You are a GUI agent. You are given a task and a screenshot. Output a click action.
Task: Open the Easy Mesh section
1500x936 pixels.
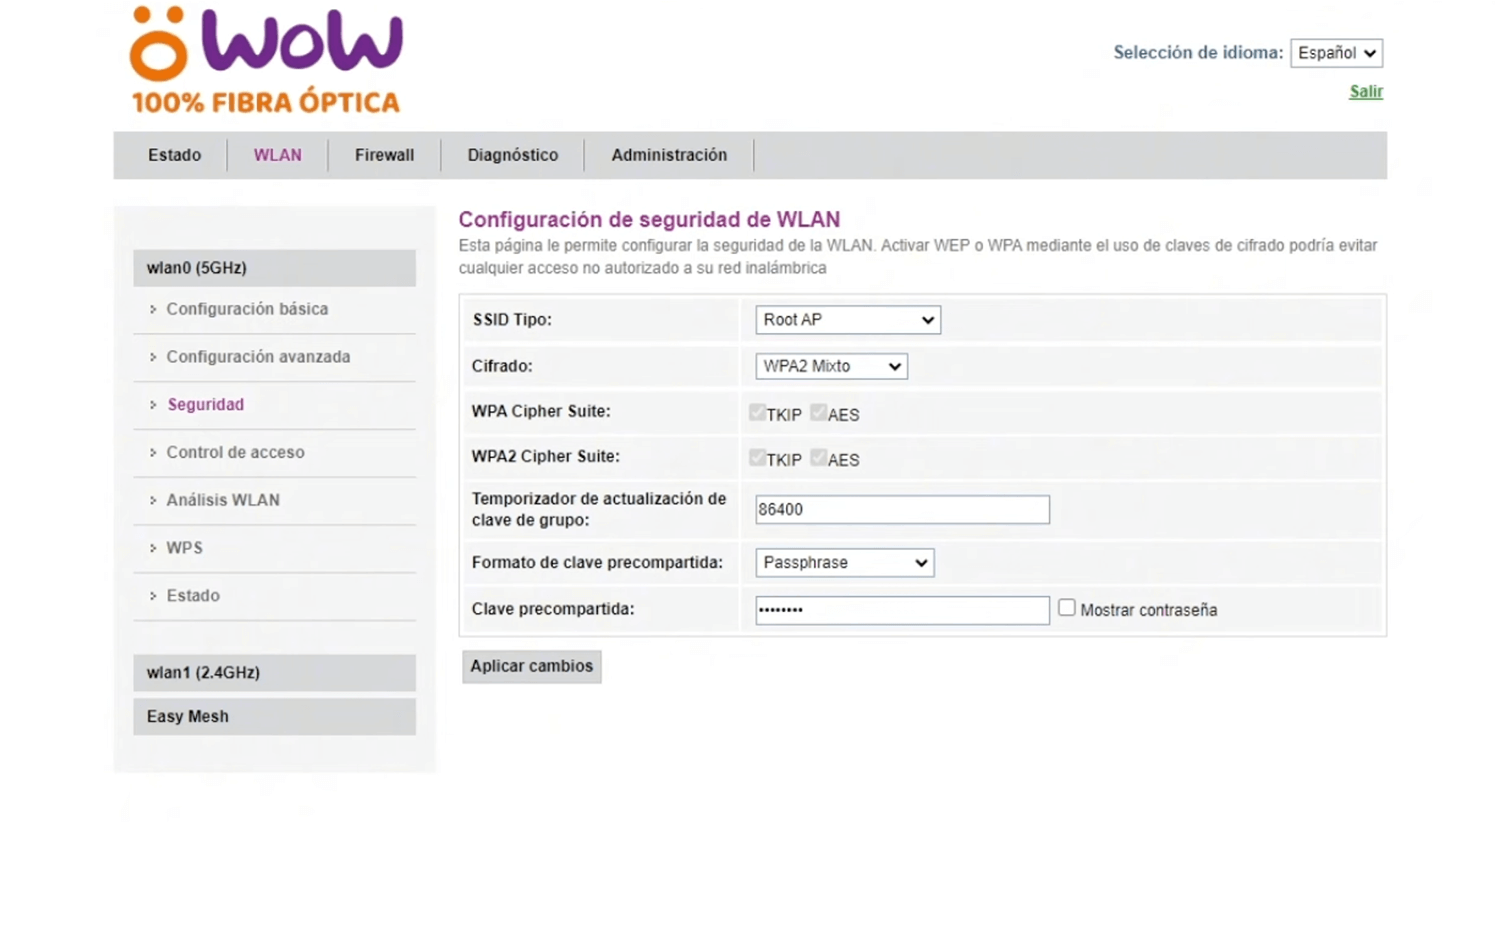(x=273, y=717)
